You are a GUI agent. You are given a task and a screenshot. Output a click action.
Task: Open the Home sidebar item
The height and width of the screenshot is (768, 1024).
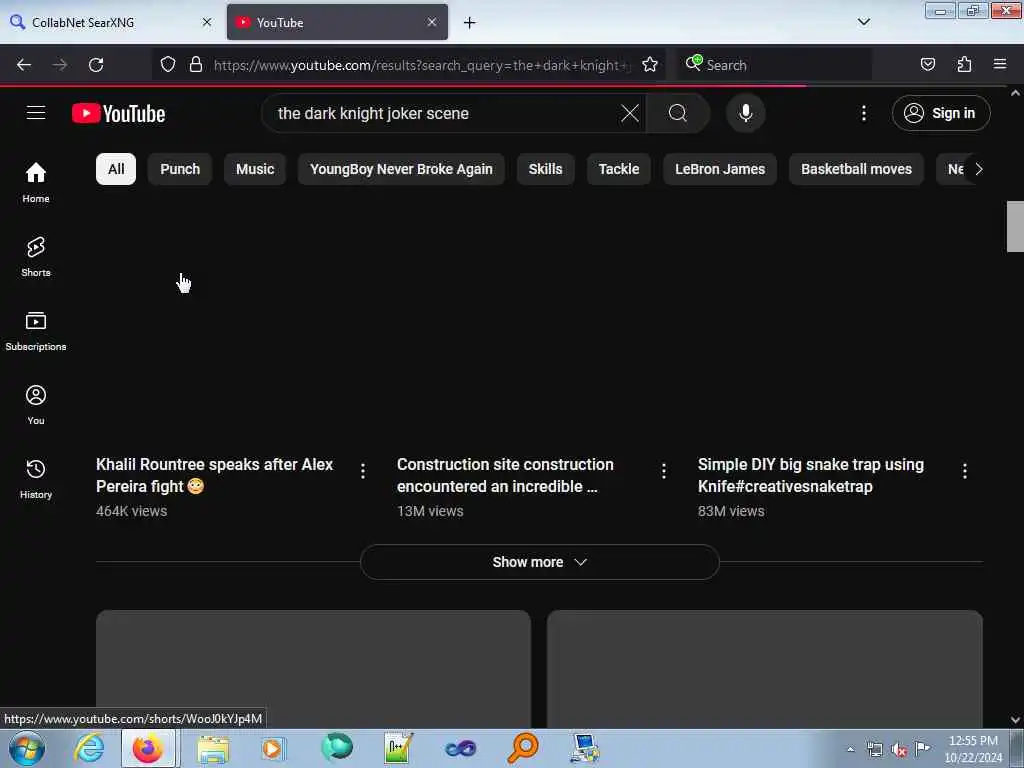pyautogui.click(x=36, y=182)
